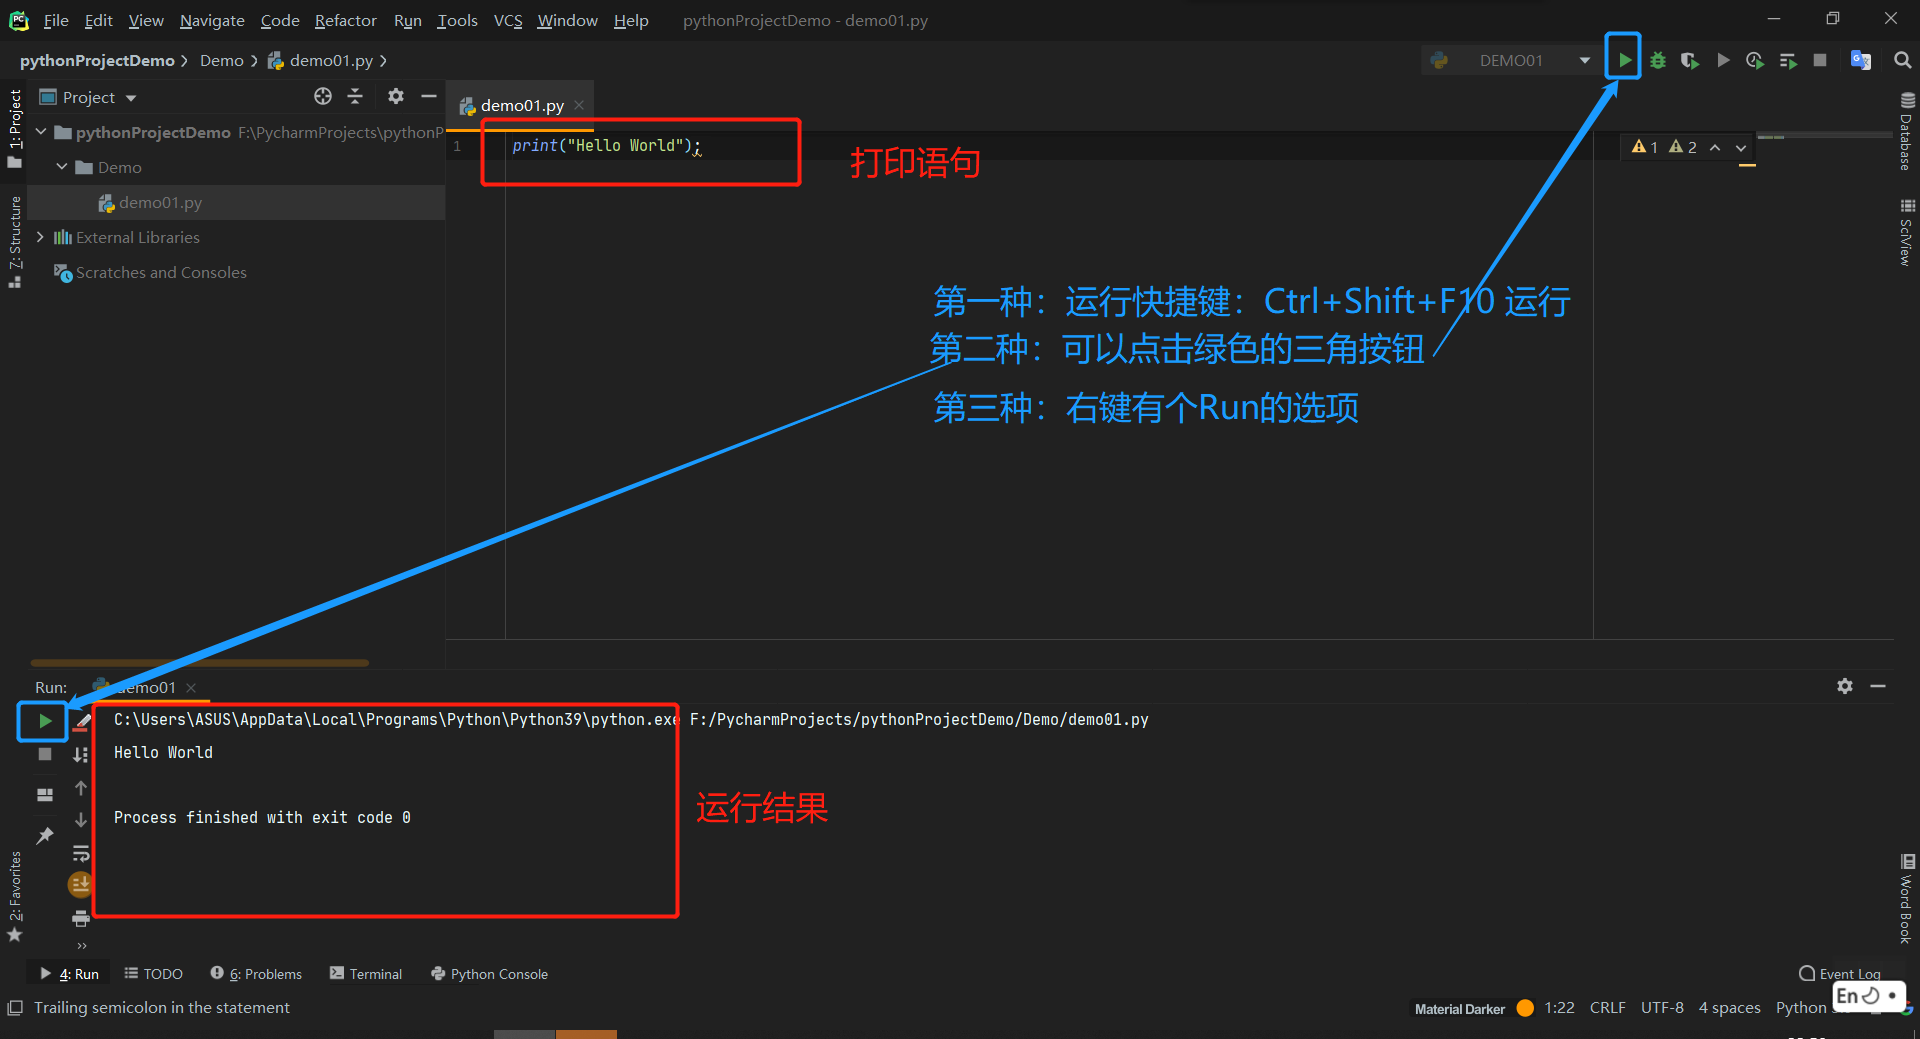Screen dimensions: 1920x1039
Task: Open the 6: Problems tool window
Action: tap(256, 974)
